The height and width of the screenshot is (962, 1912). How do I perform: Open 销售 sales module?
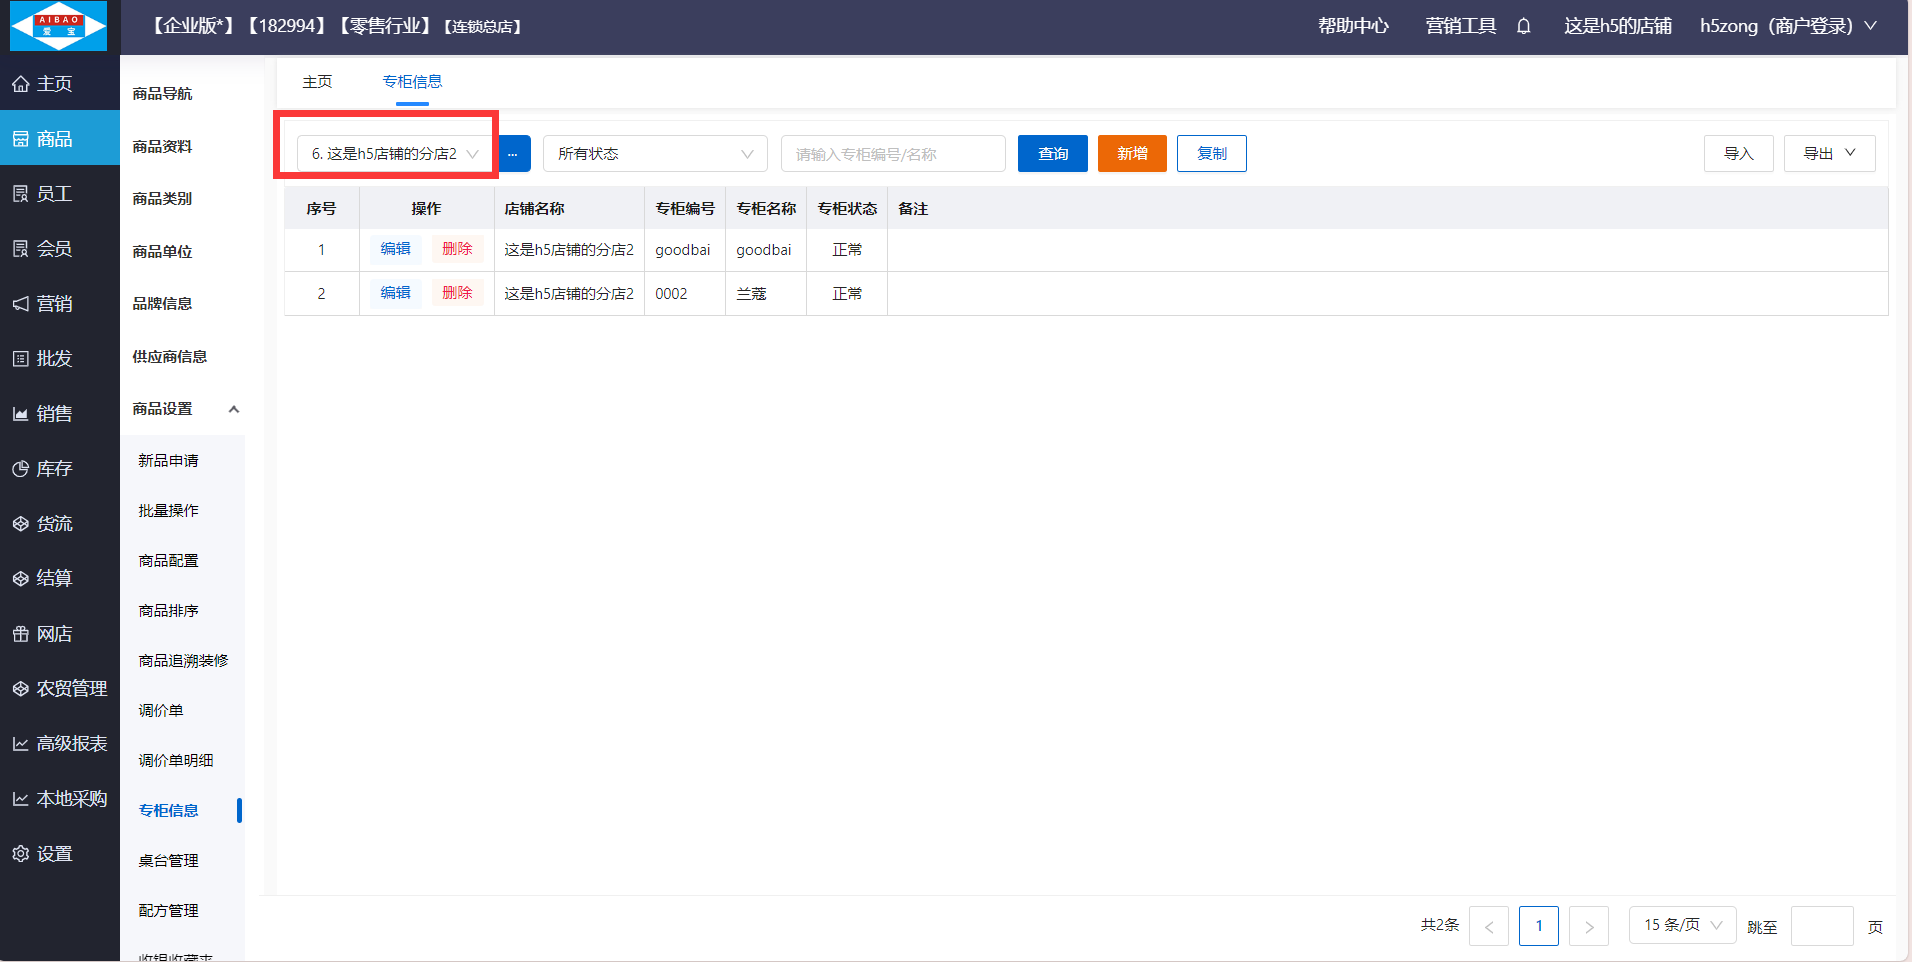tap(59, 414)
